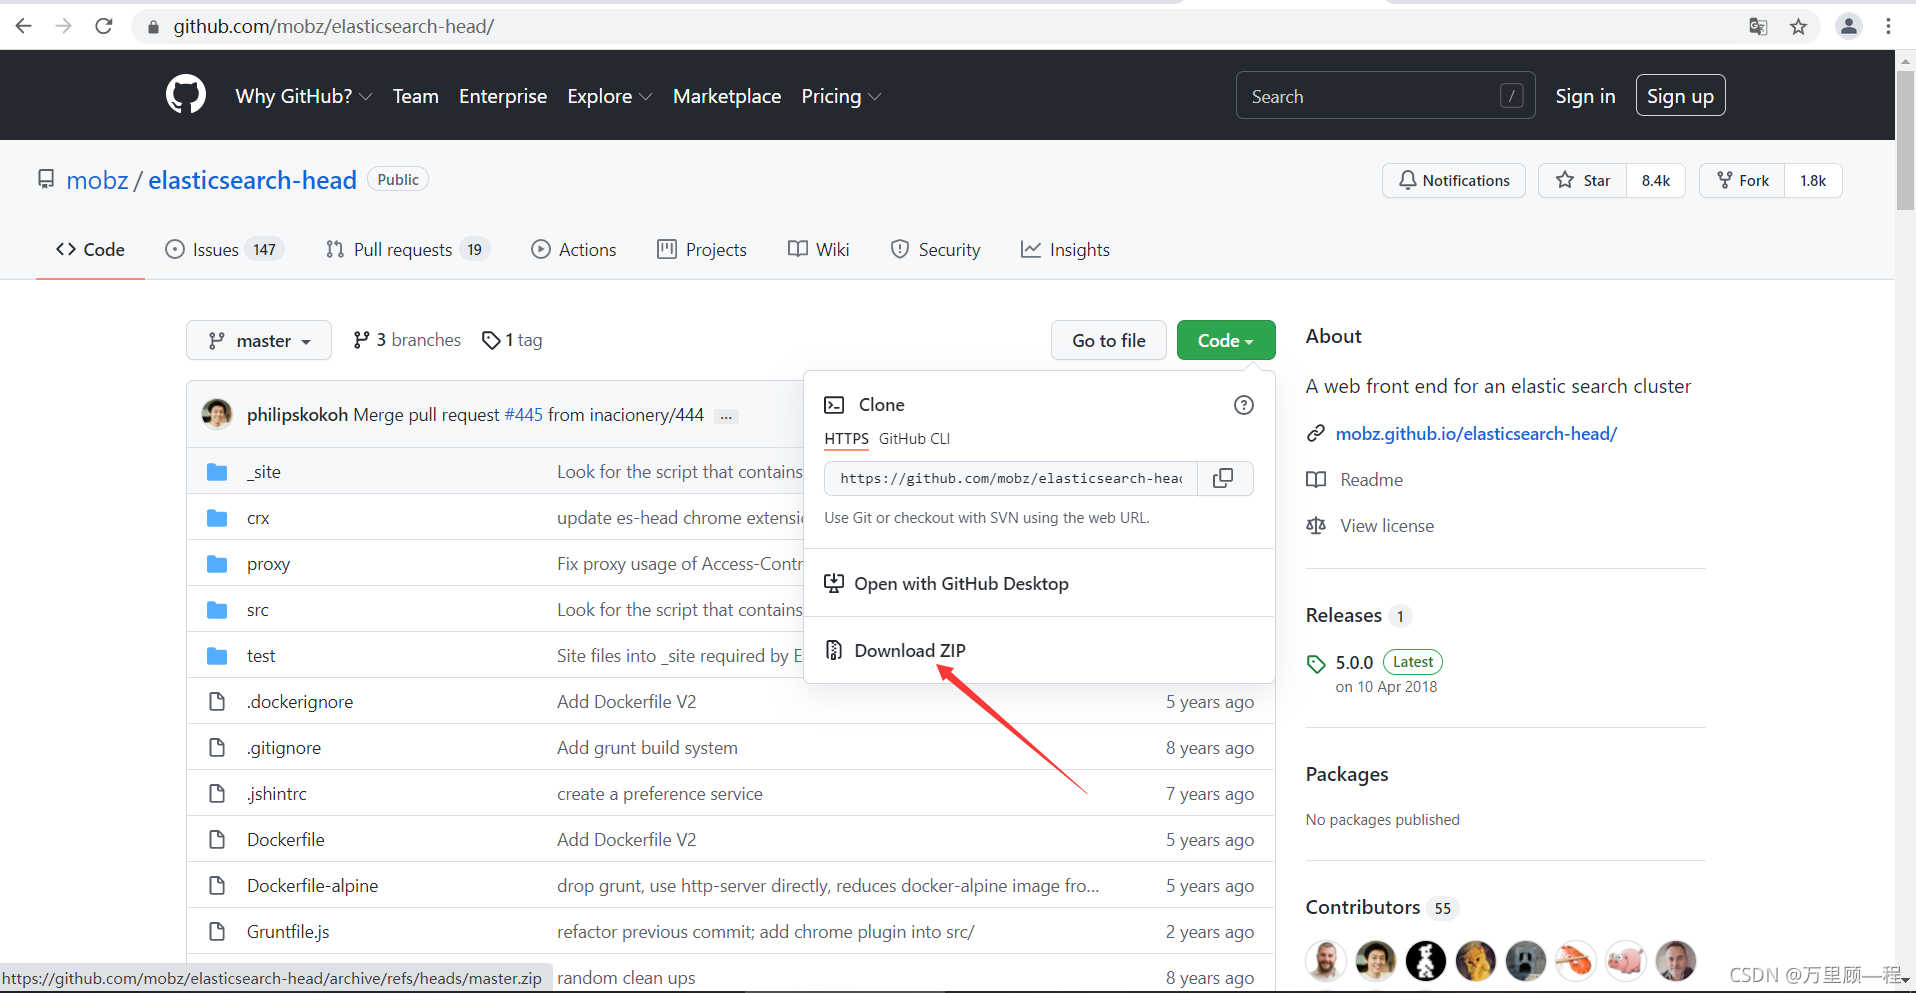The height and width of the screenshot is (993, 1916).
Task: View the 1 tag link
Action: pos(512,340)
